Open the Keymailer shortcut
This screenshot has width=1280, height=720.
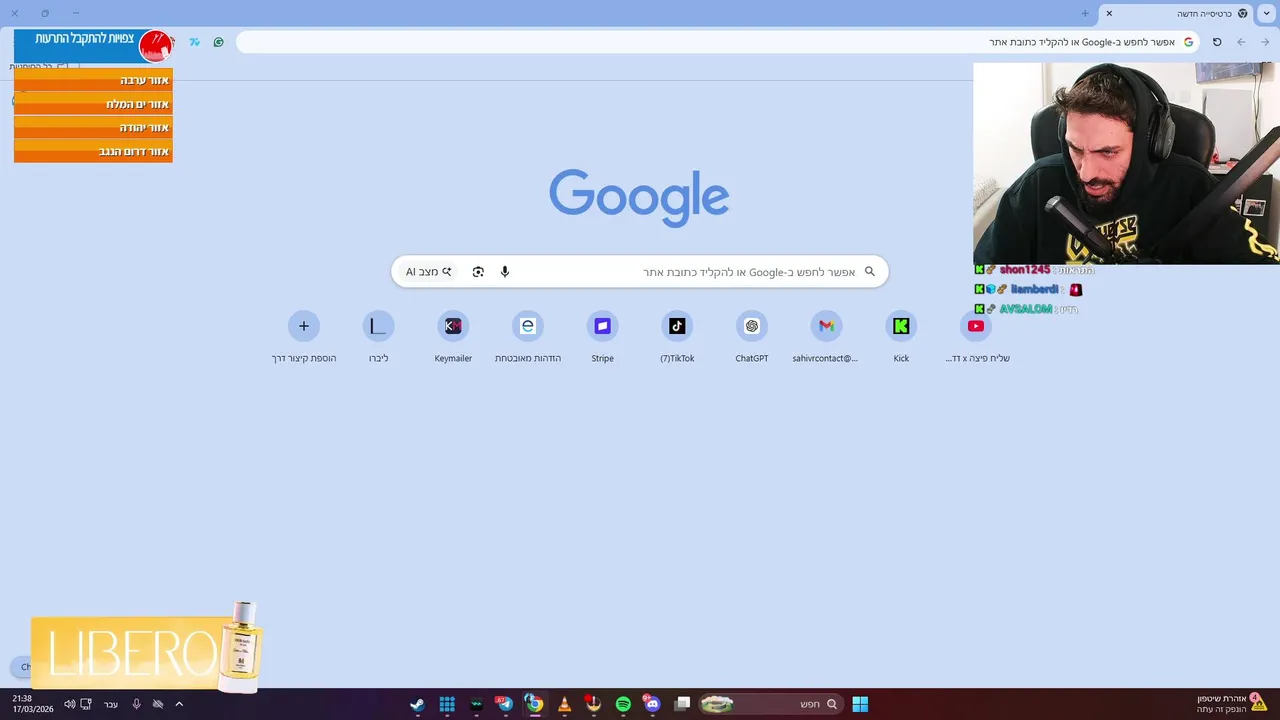[453, 337]
